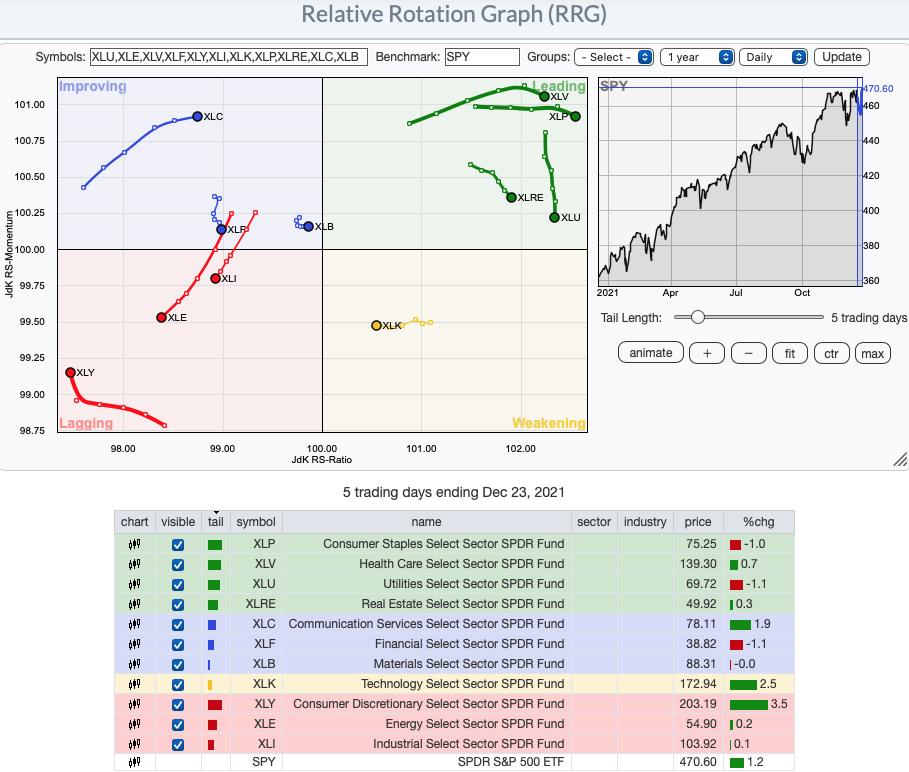Click the XLI dot on the graph

[215, 279]
